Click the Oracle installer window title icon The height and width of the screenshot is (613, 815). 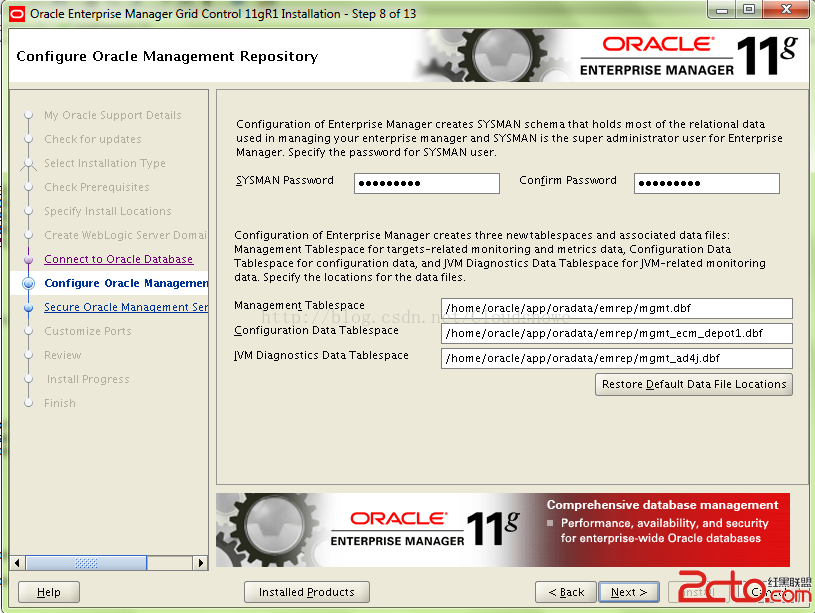point(17,14)
